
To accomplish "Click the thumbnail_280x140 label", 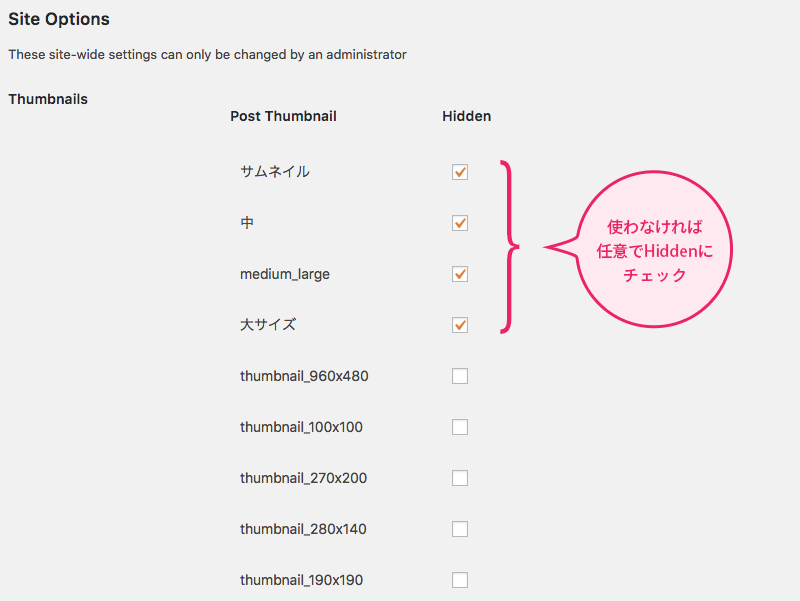I will (x=303, y=529).
